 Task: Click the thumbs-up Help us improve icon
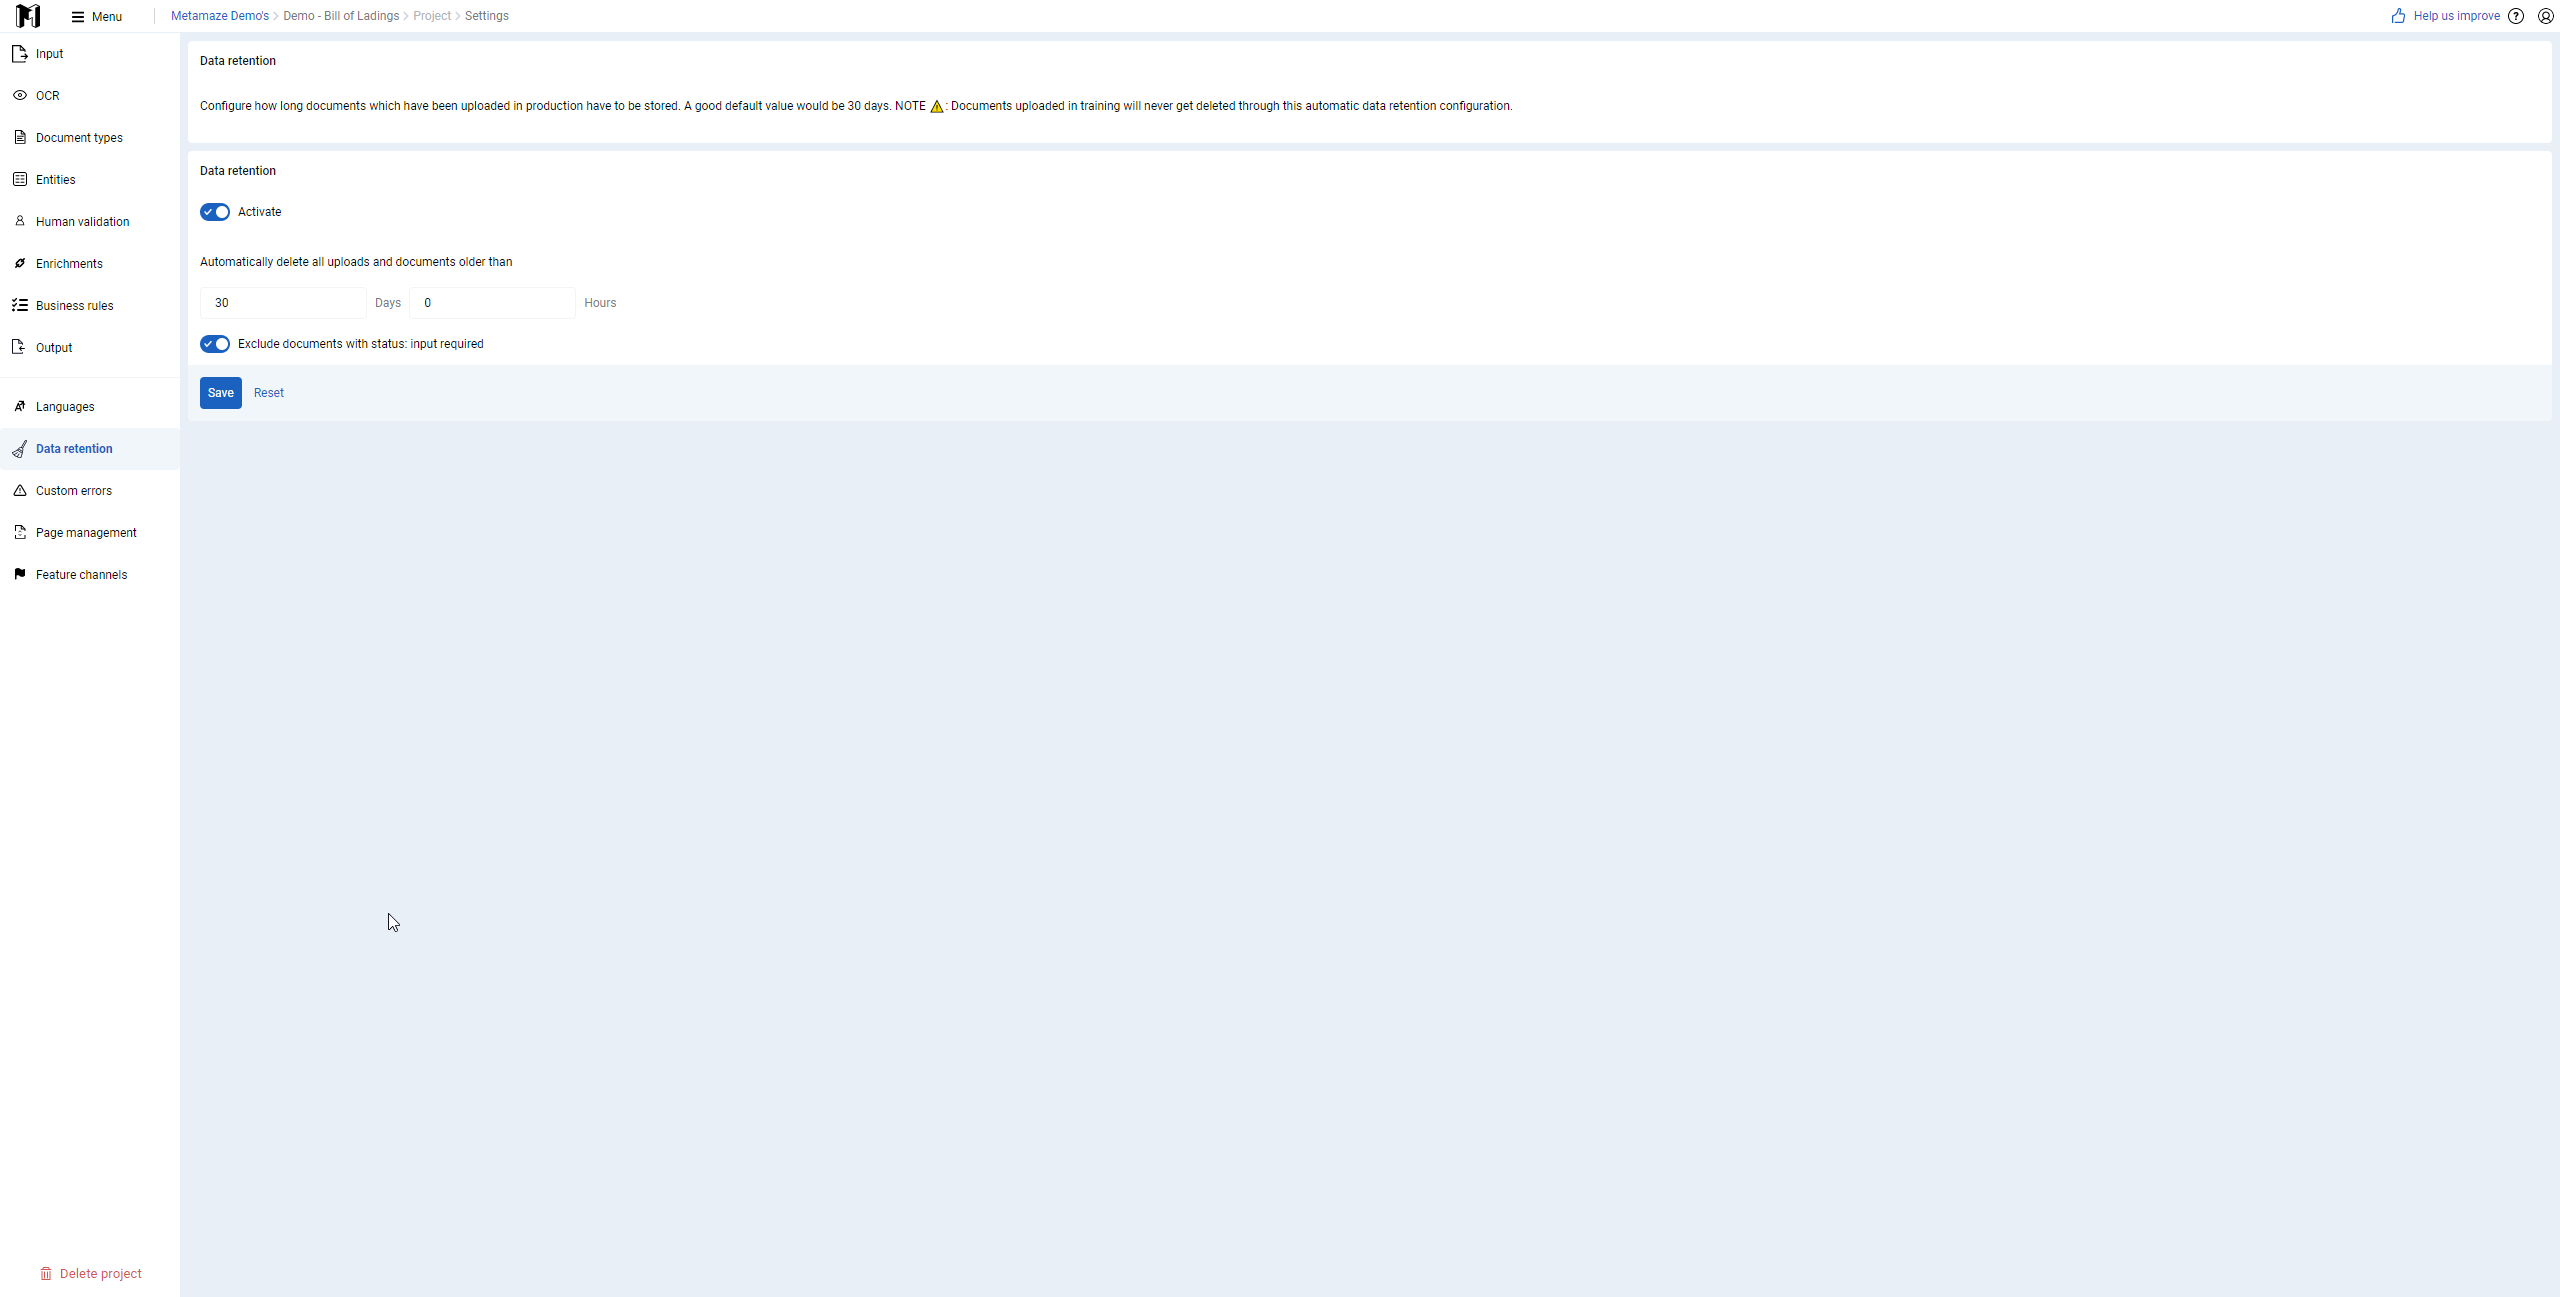(2398, 16)
